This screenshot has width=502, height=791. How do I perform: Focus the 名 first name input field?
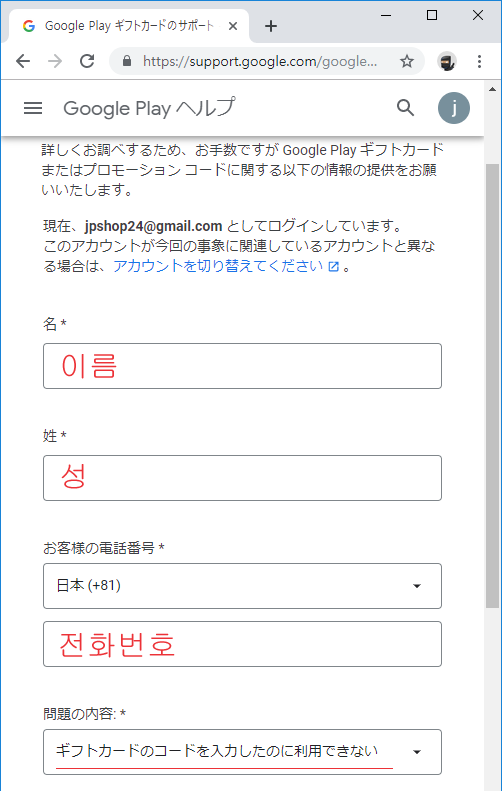(242, 366)
